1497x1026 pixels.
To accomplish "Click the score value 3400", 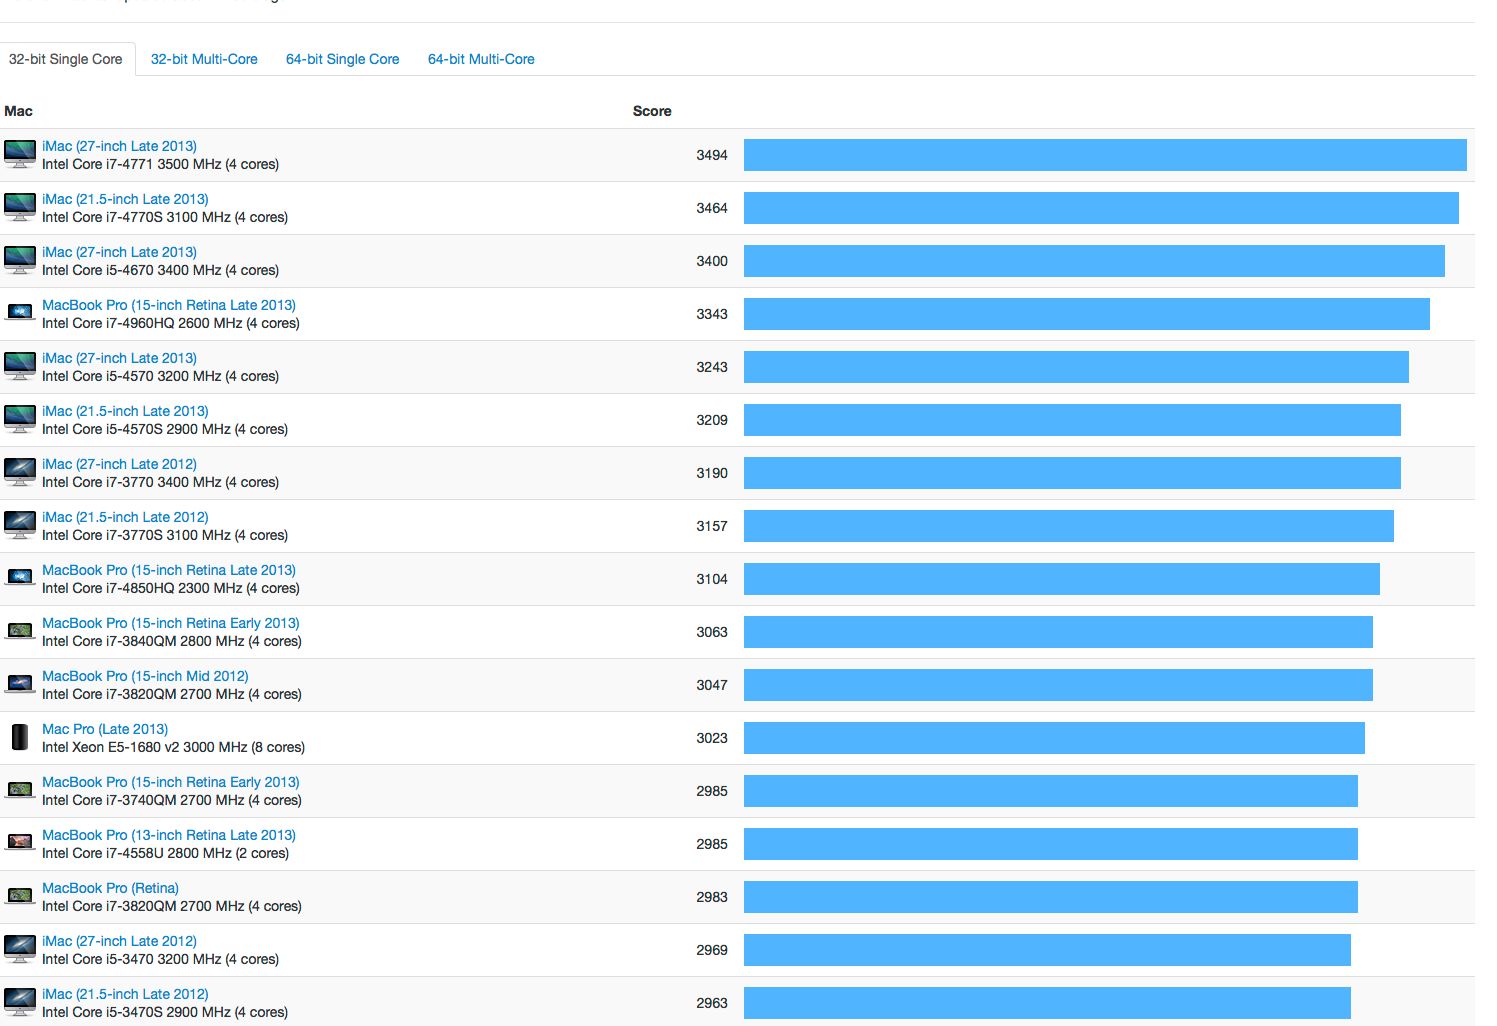I will 712,261.
